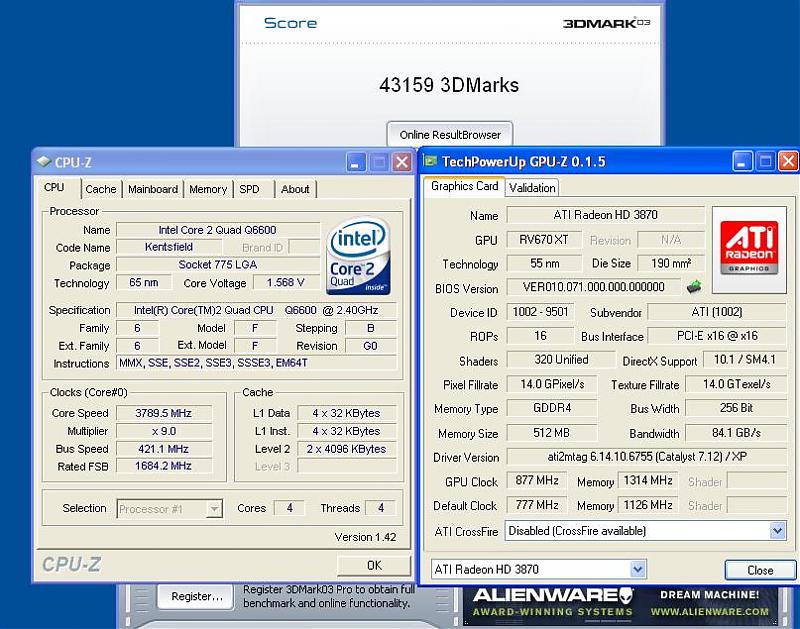Screen dimensions: 800x629
Task: Open the Mainboard tab
Action: [153, 189]
